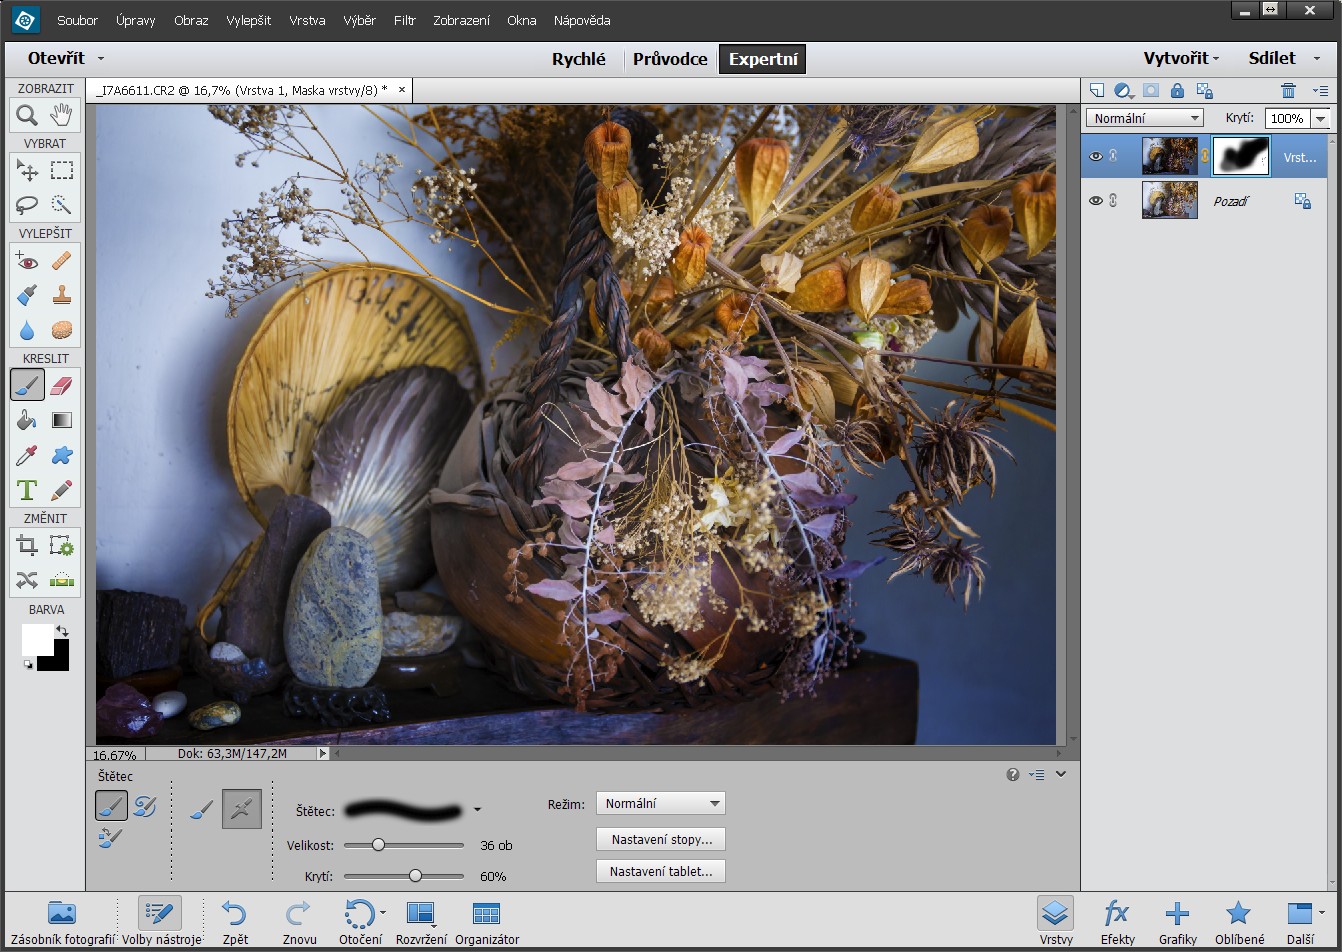Image resolution: width=1342 pixels, height=952 pixels.
Task: Pick the Lasso selection tool
Action: tap(27, 204)
